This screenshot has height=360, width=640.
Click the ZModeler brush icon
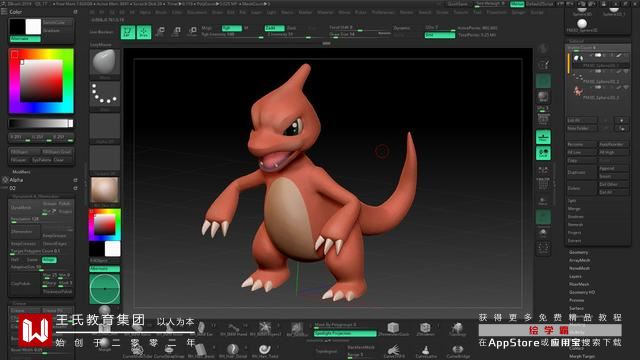pos(425,329)
